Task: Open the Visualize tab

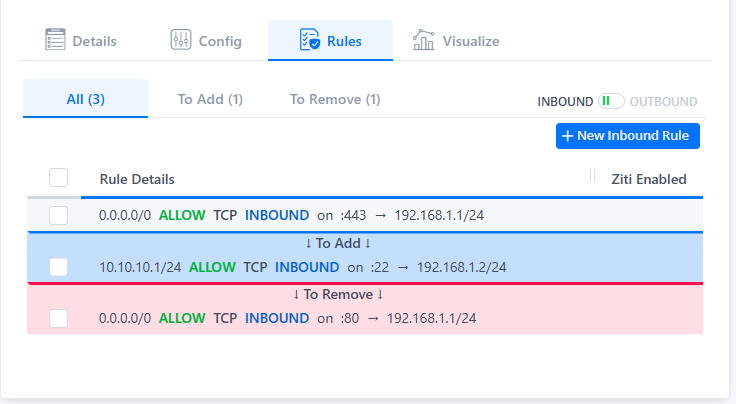Action: click(470, 41)
